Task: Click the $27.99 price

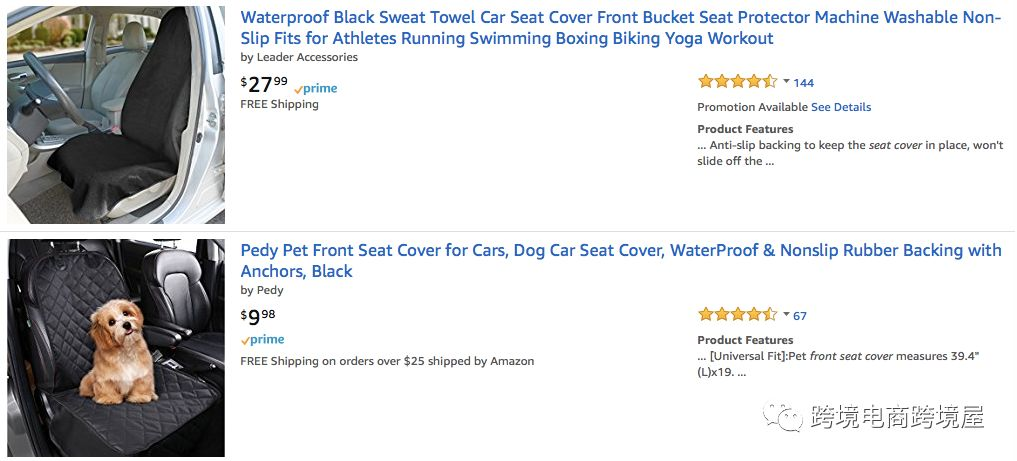Action: point(264,84)
